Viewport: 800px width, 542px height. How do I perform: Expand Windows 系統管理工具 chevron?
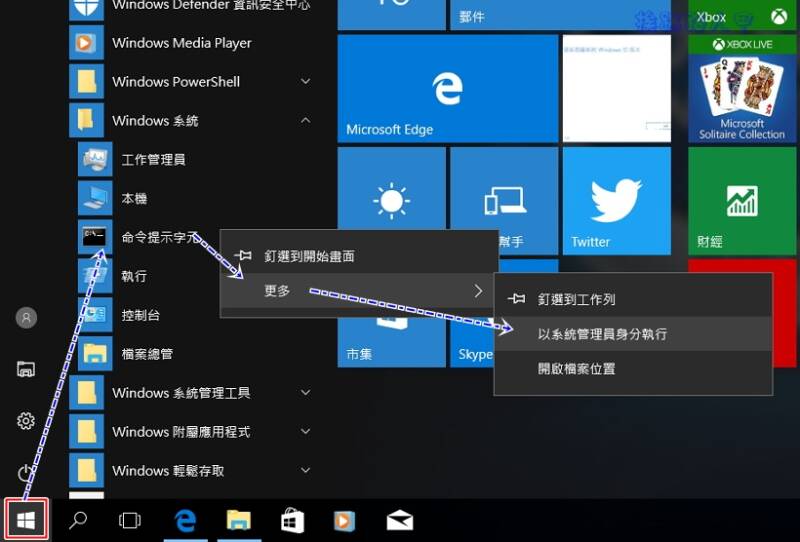click(305, 392)
